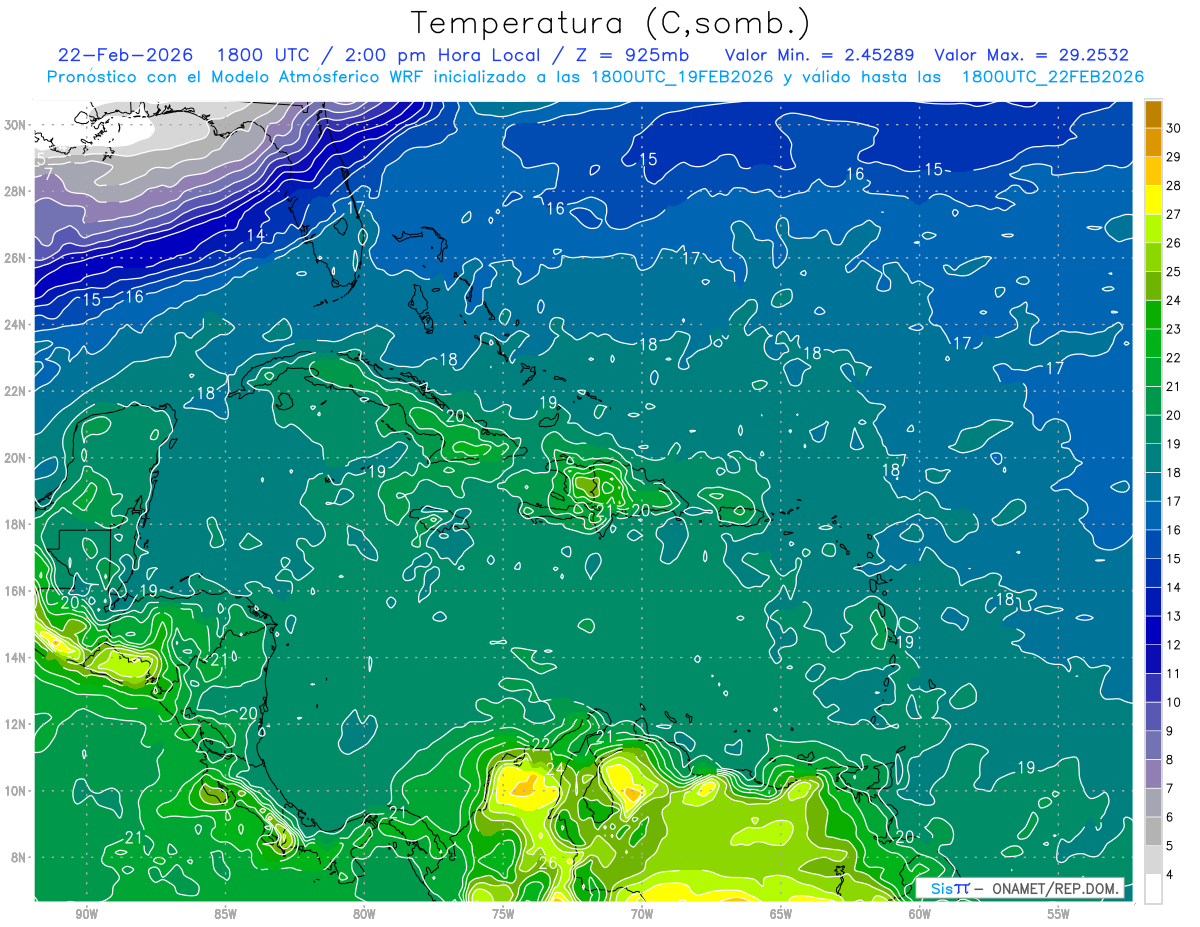
Task: Click the 16N latitude axis label
Action: (17, 591)
